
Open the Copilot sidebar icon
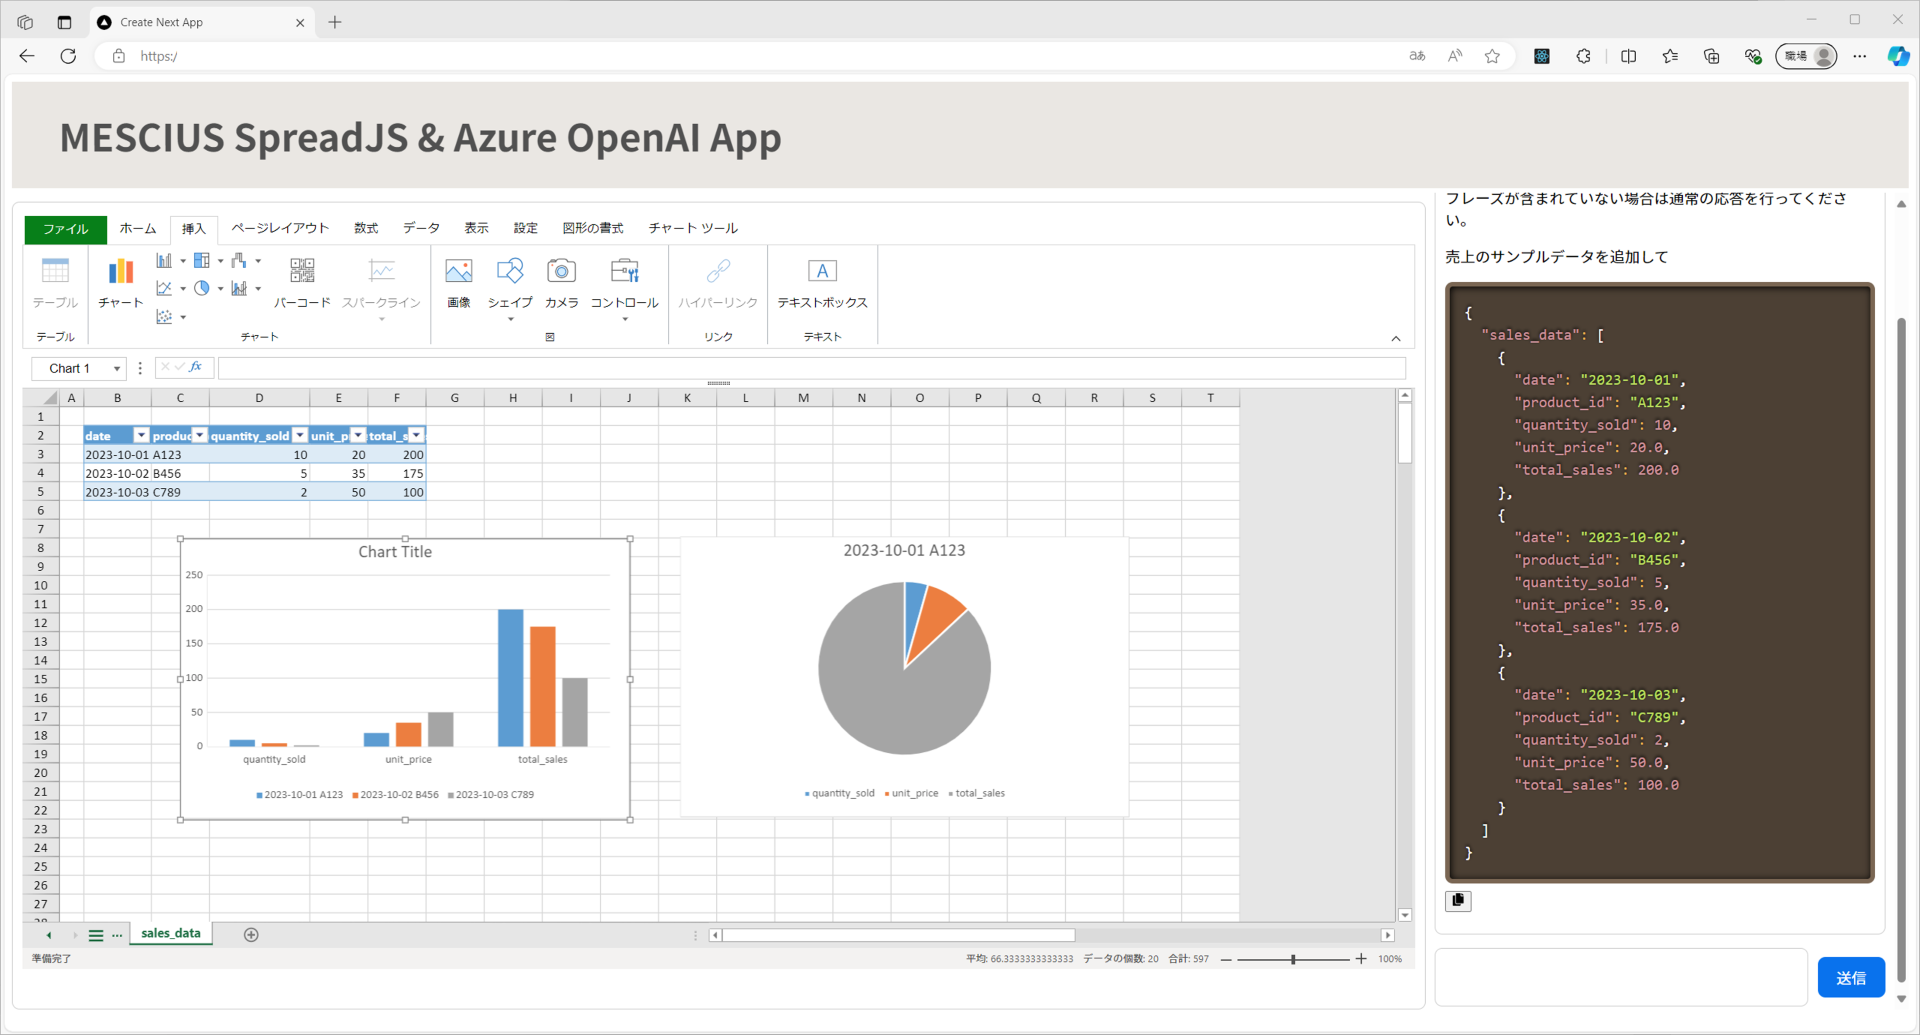click(1897, 56)
